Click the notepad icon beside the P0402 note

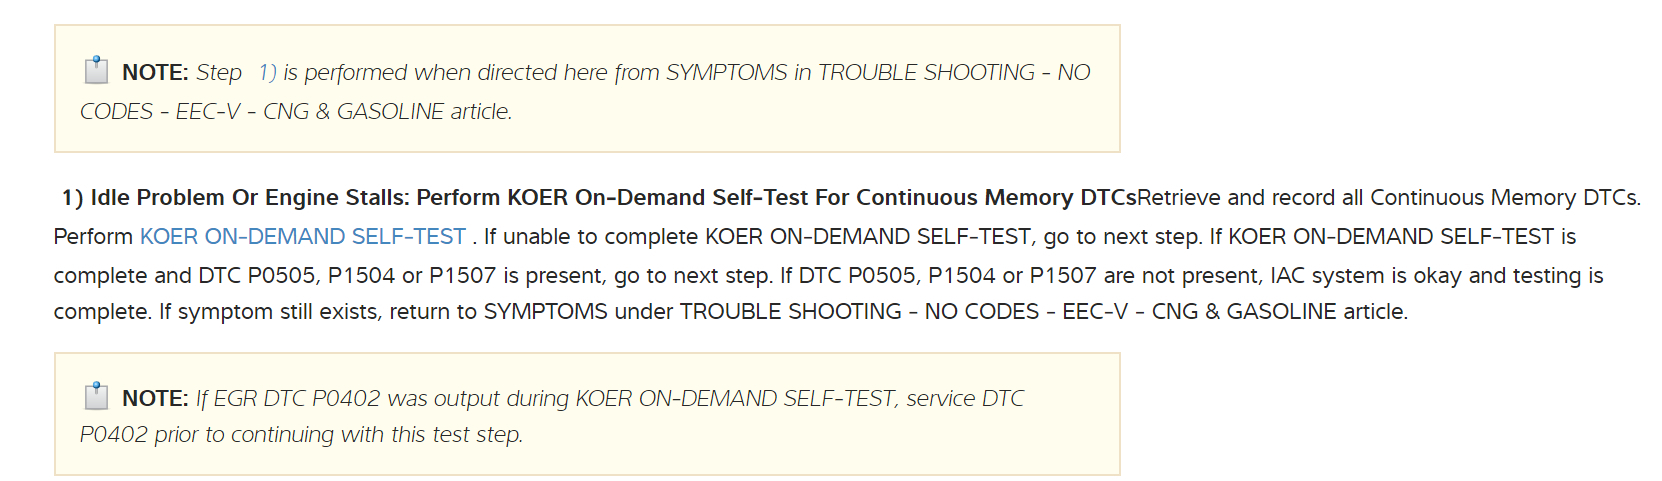pos(96,396)
